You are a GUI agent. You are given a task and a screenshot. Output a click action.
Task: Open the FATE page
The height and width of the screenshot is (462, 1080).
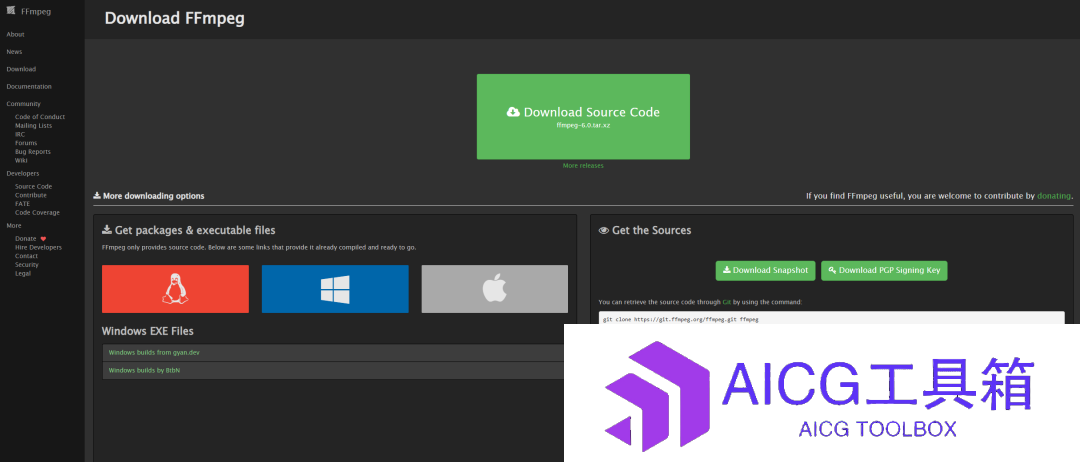[23, 204]
